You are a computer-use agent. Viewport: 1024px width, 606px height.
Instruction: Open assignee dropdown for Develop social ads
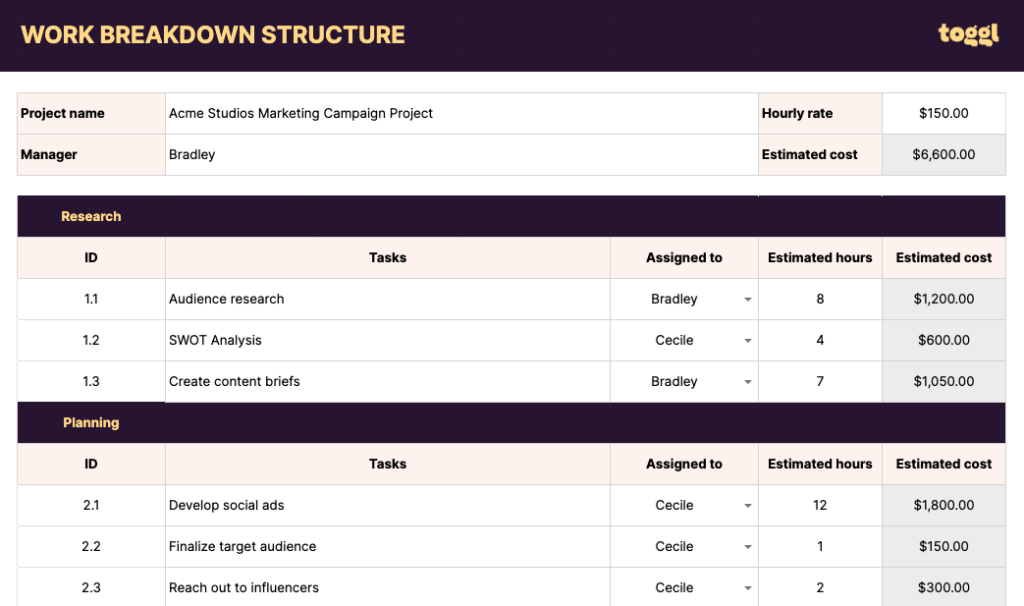(747, 506)
